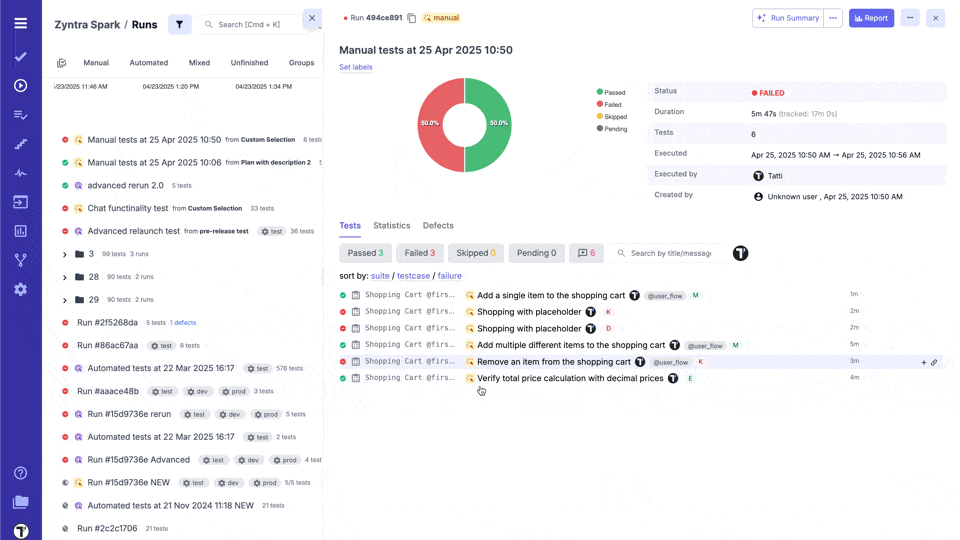Switch to the Defects tab
960x540 pixels.
pos(438,226)
